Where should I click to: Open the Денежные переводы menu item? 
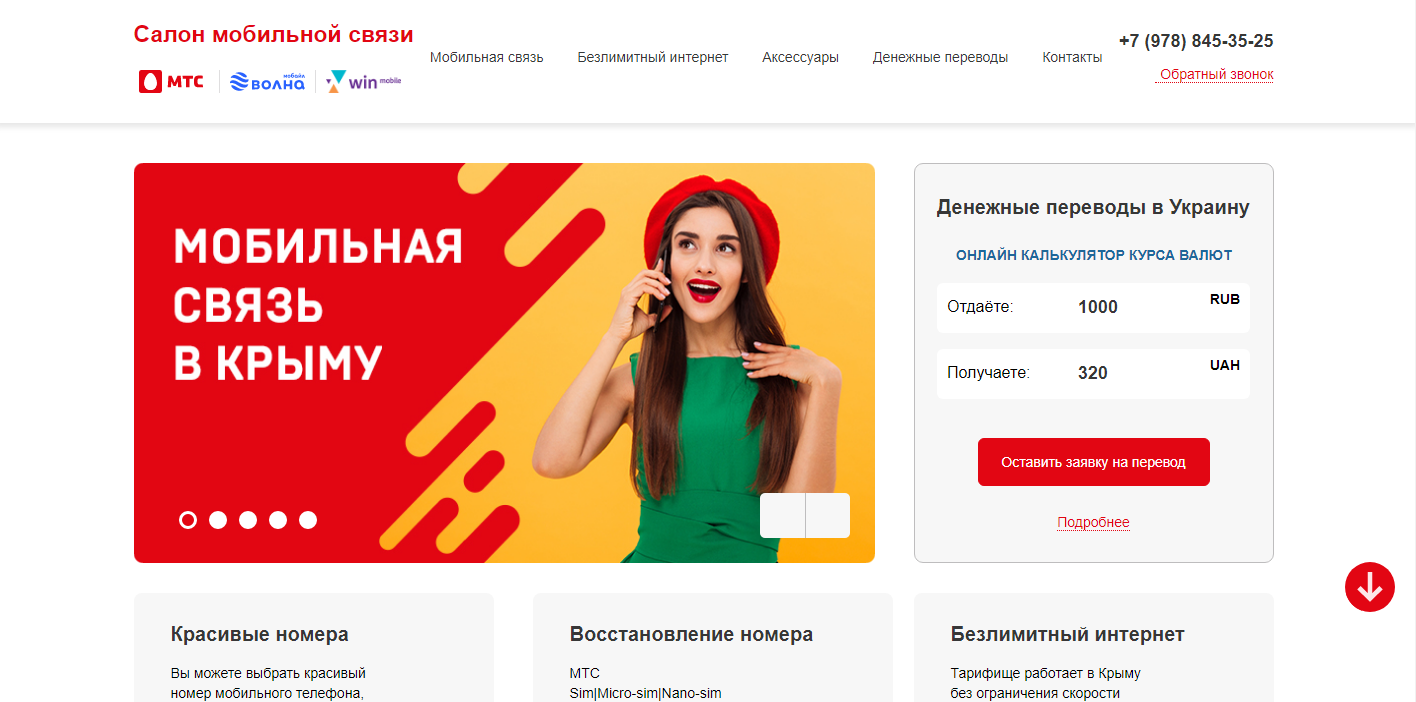940,57
